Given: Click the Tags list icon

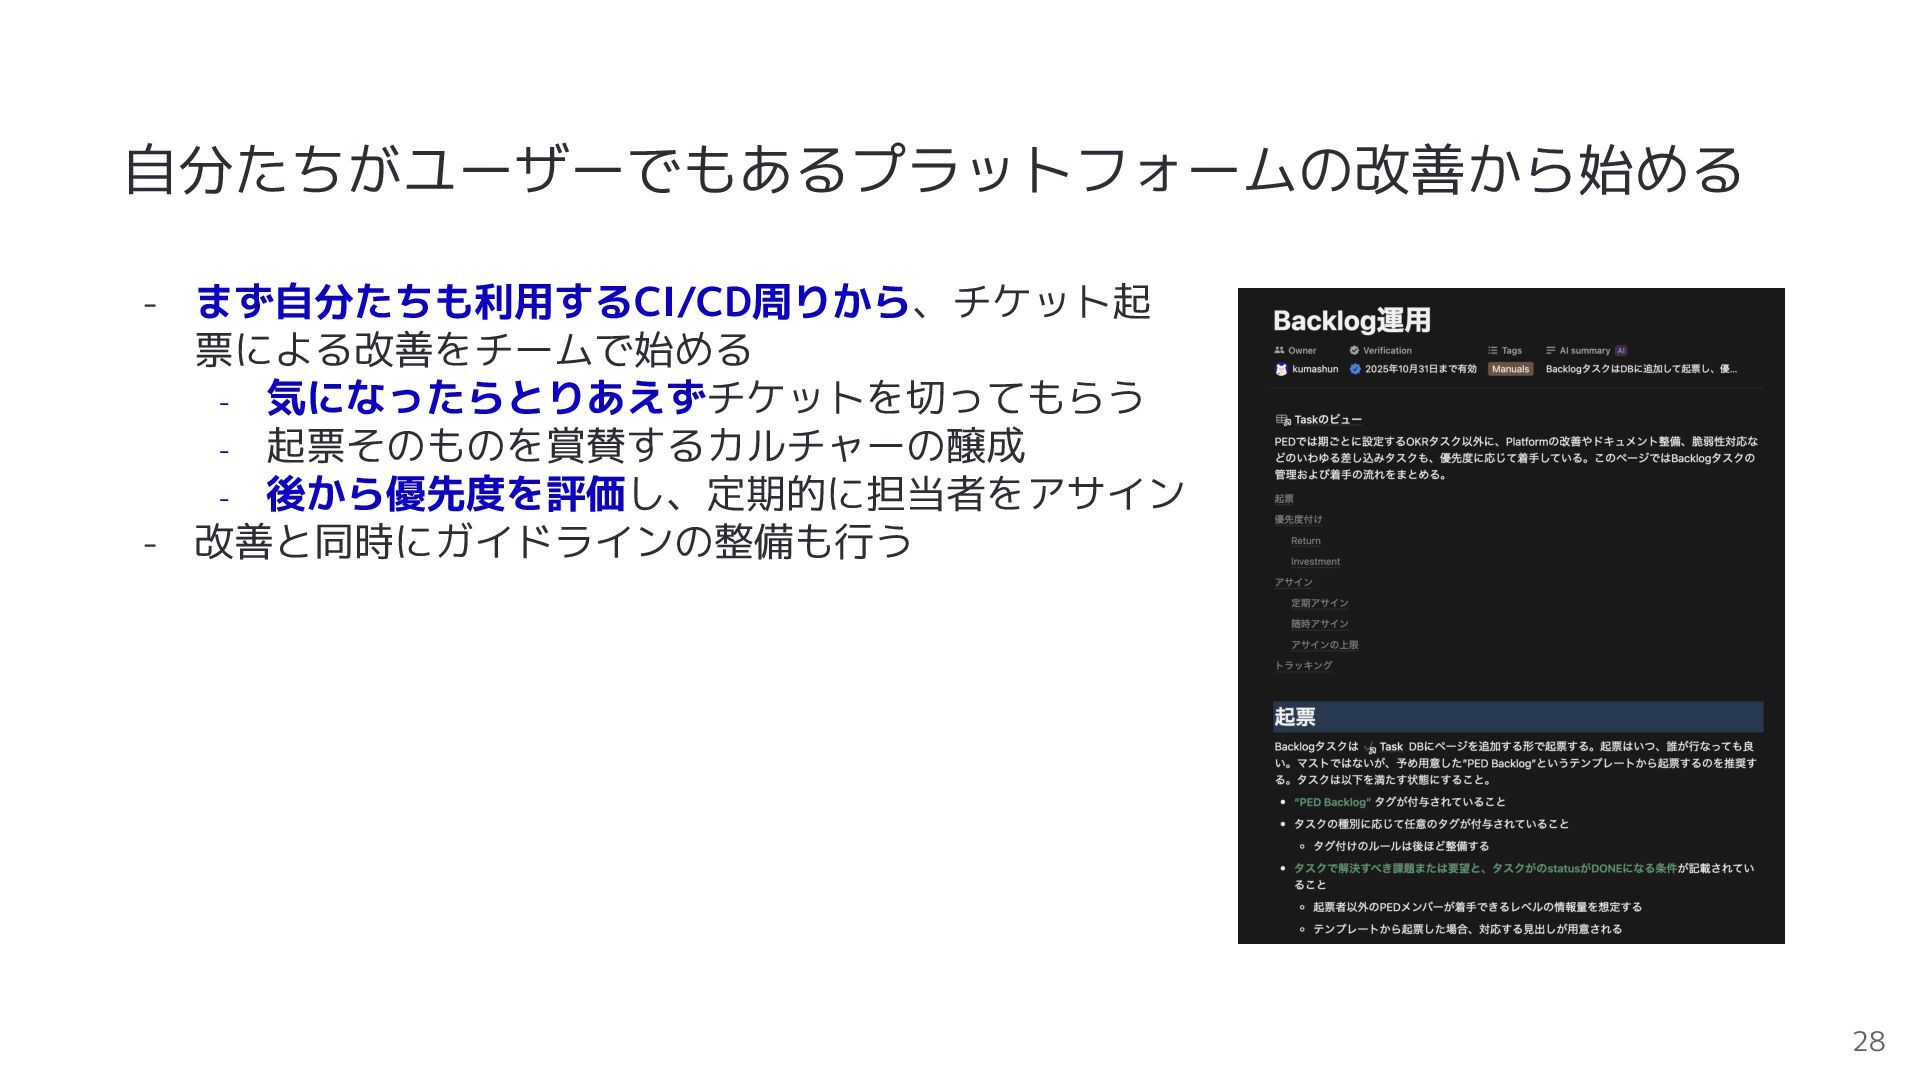Looking at the screenshot, I should click(x=1492, y=351).
